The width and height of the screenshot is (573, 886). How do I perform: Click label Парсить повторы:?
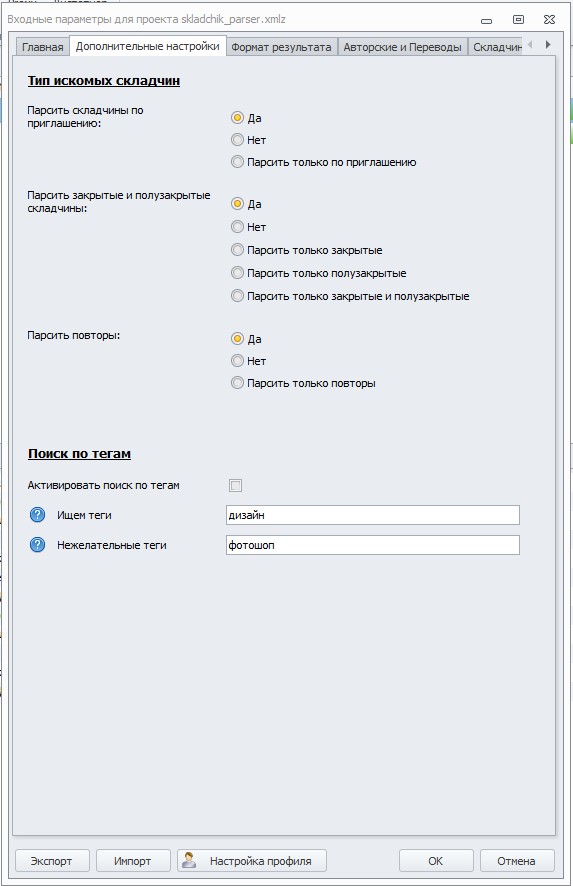click(74, 335)
